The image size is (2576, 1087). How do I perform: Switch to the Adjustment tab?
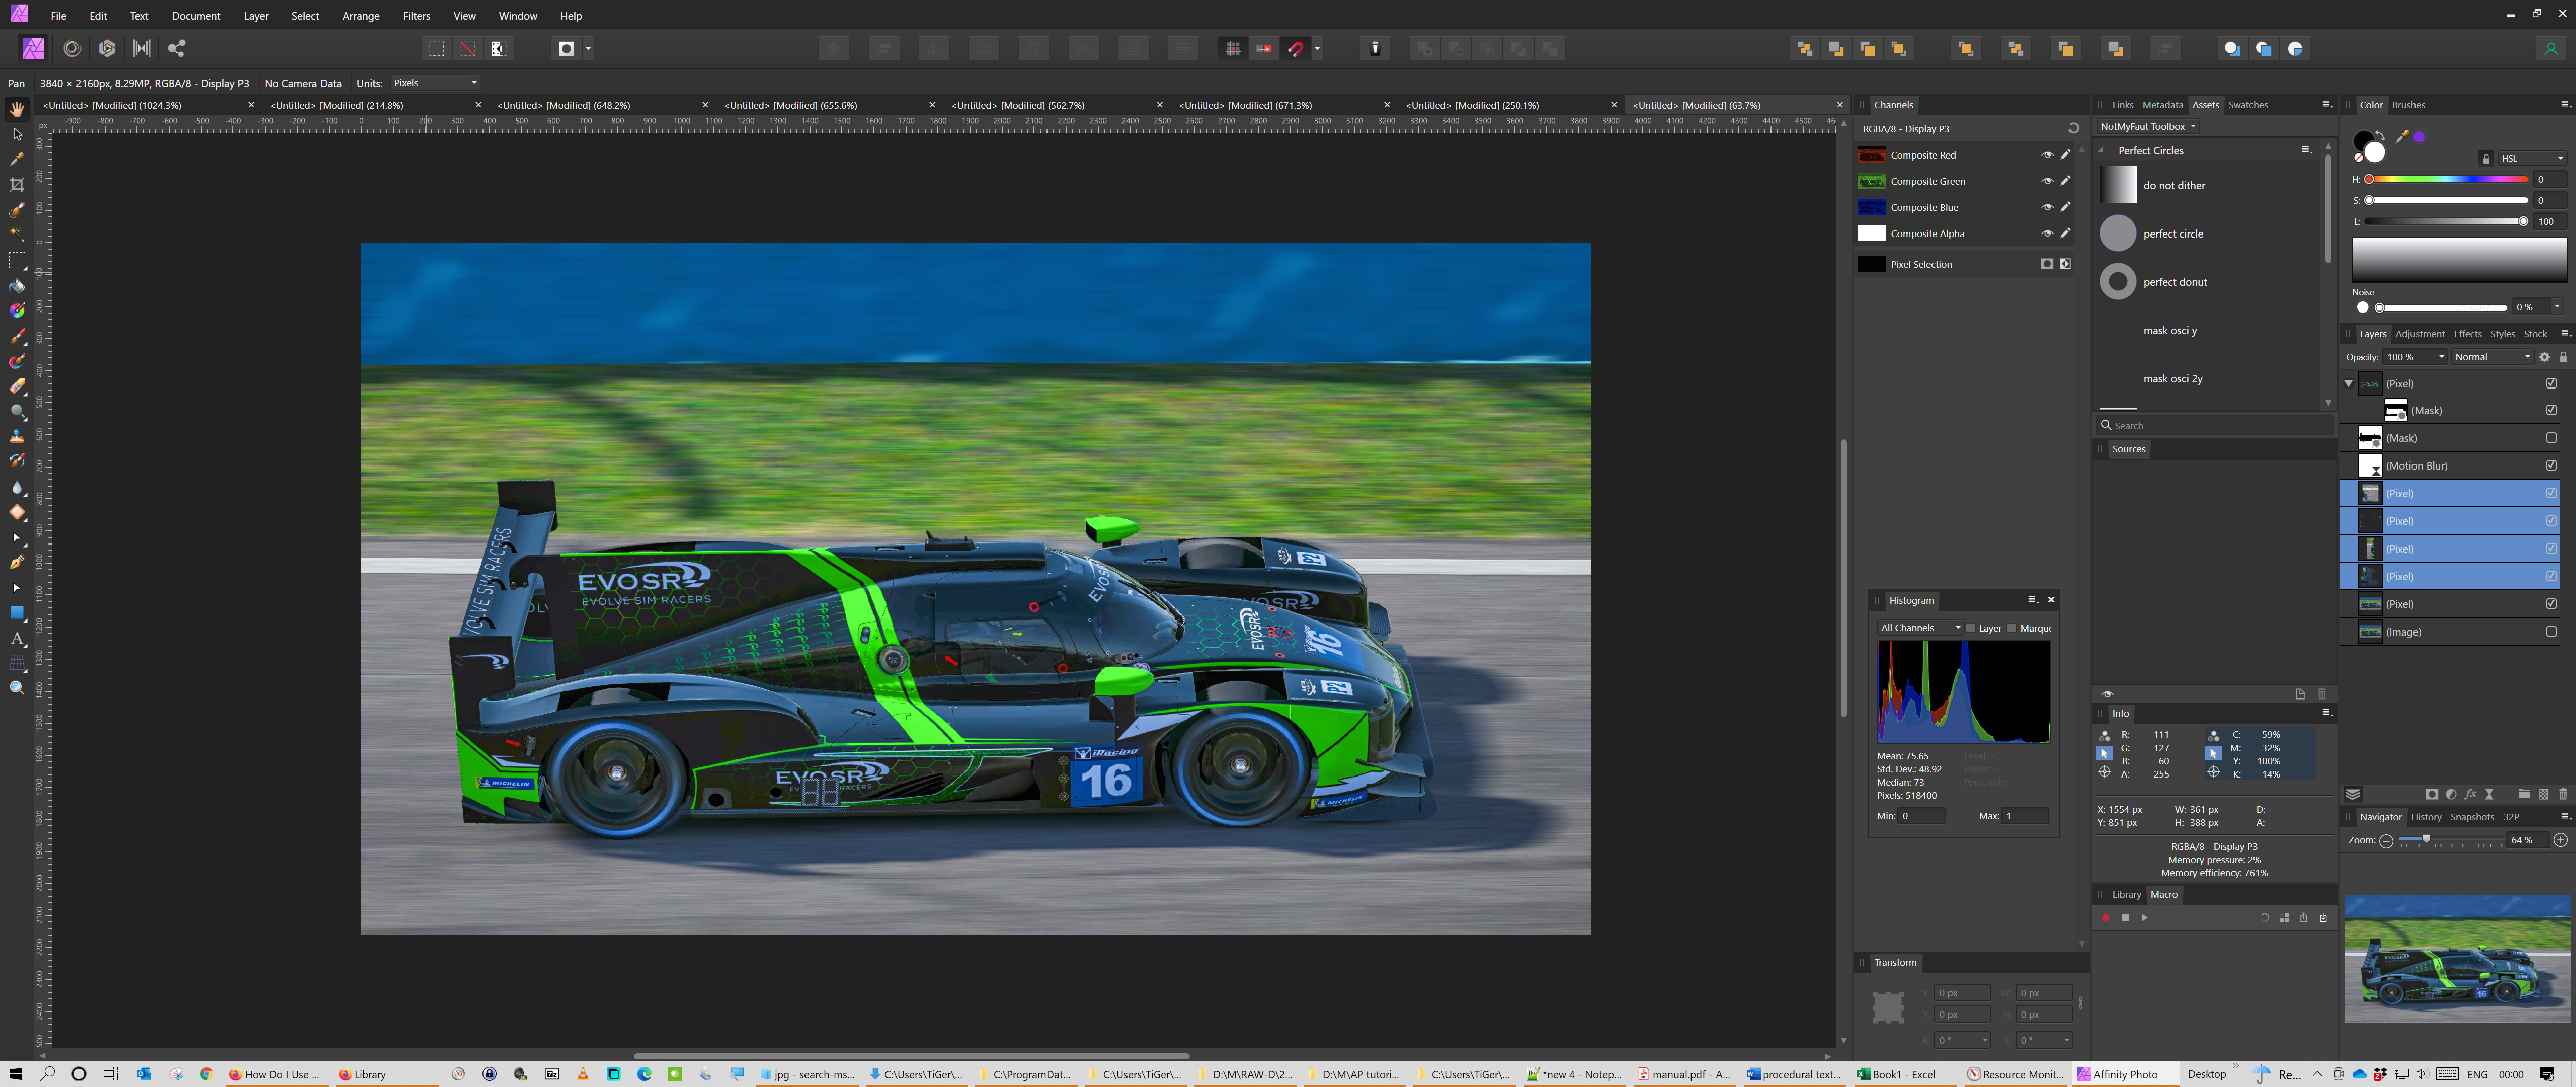[2419, 333]
